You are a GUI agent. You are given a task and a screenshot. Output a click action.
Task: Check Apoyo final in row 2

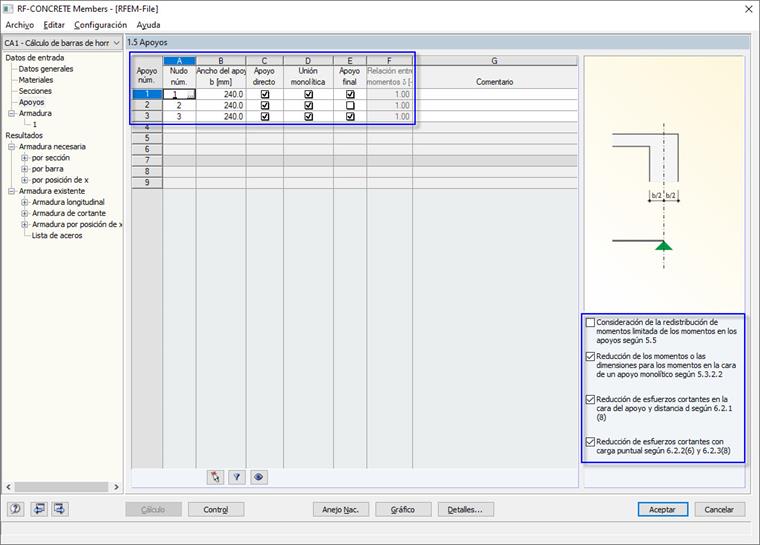click(x=350, y=105)
